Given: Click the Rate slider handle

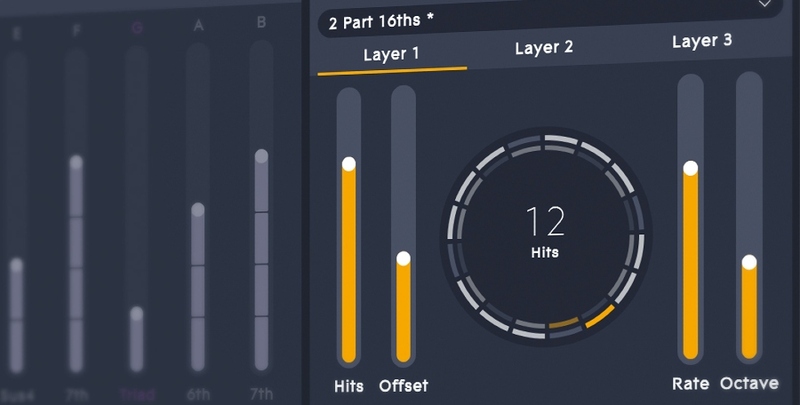Looking at the screenshot, I should pos(690,168).
